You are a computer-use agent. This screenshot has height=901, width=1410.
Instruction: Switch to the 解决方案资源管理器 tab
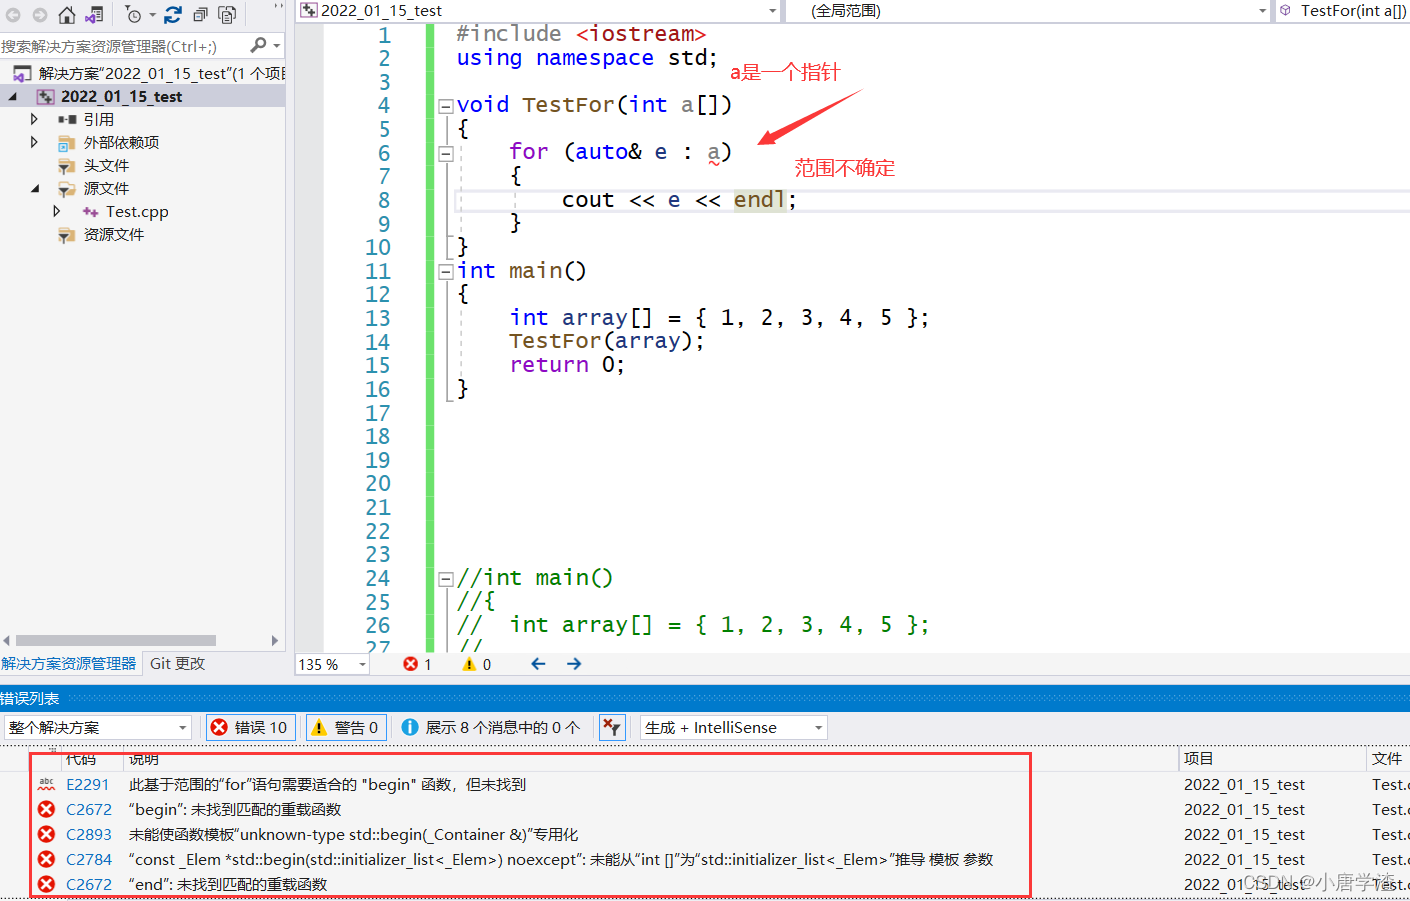tap(69, 664)
